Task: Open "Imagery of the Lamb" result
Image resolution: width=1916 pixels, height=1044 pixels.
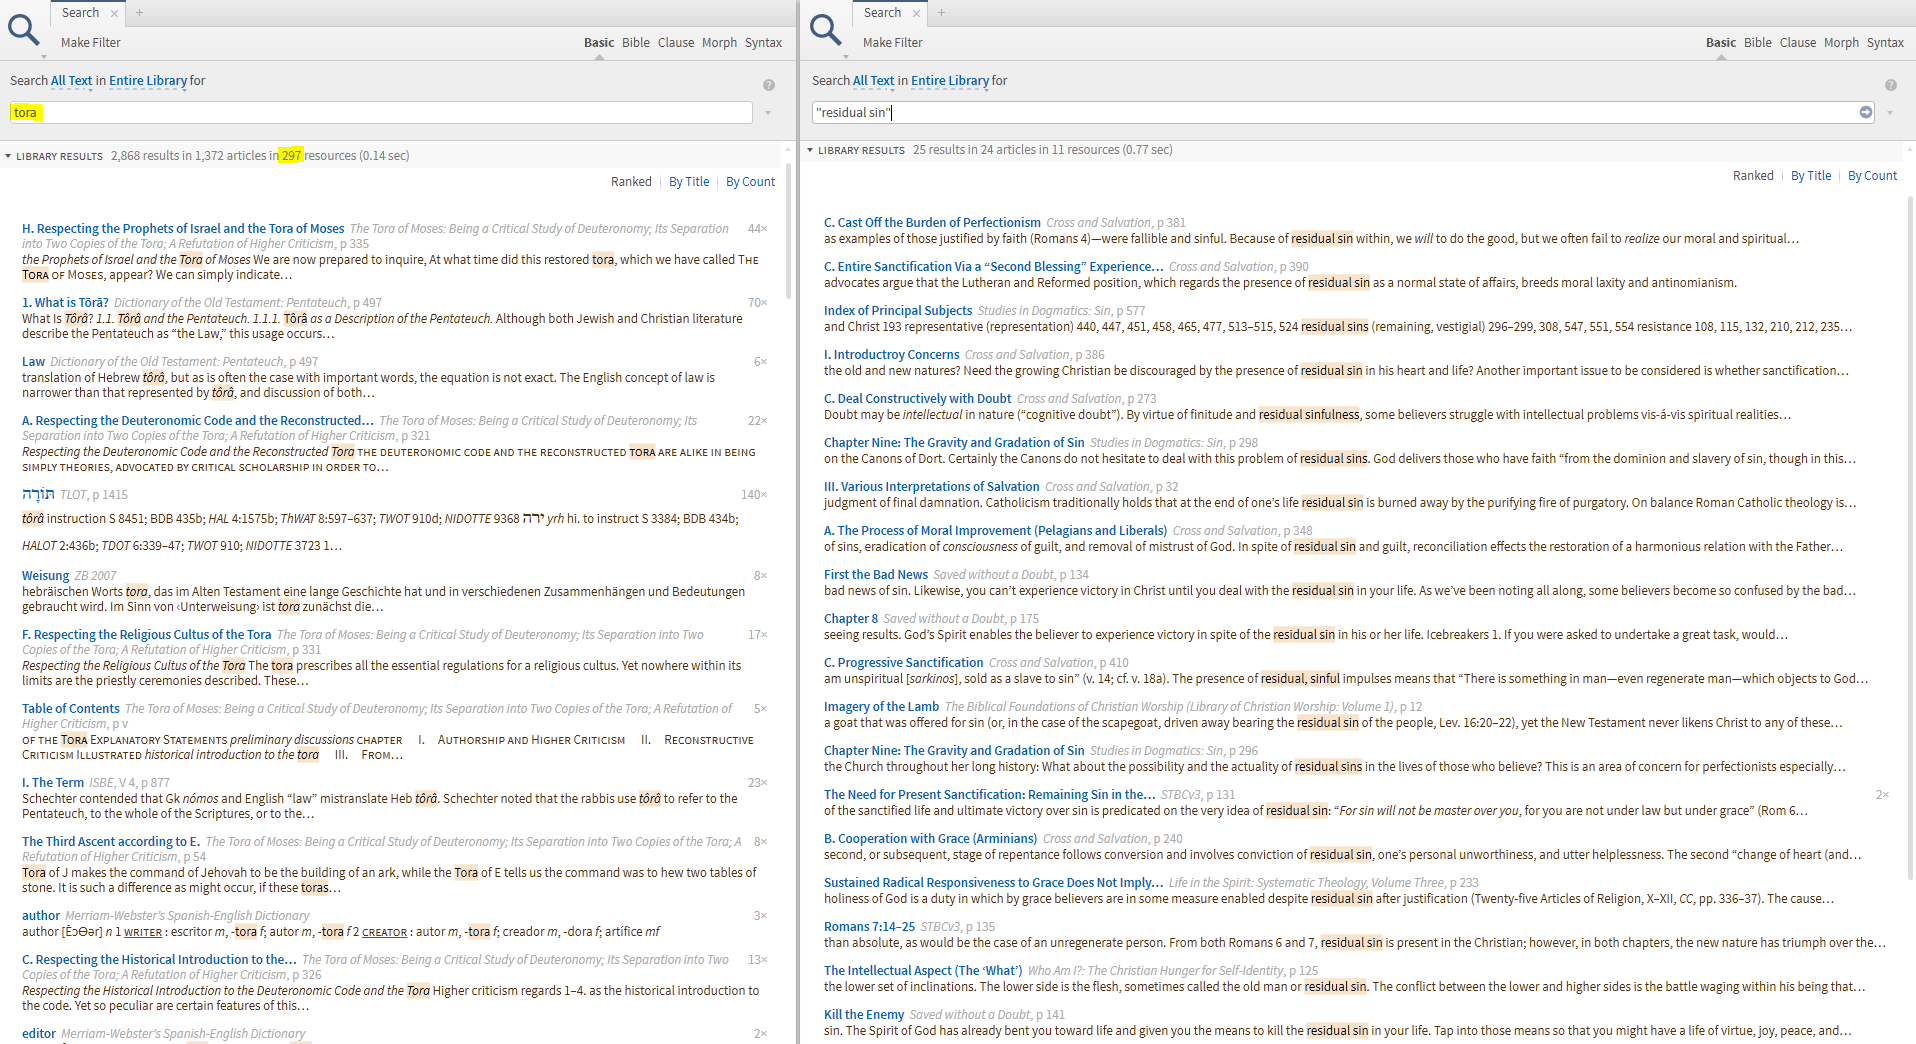Action: click(882, 707)
